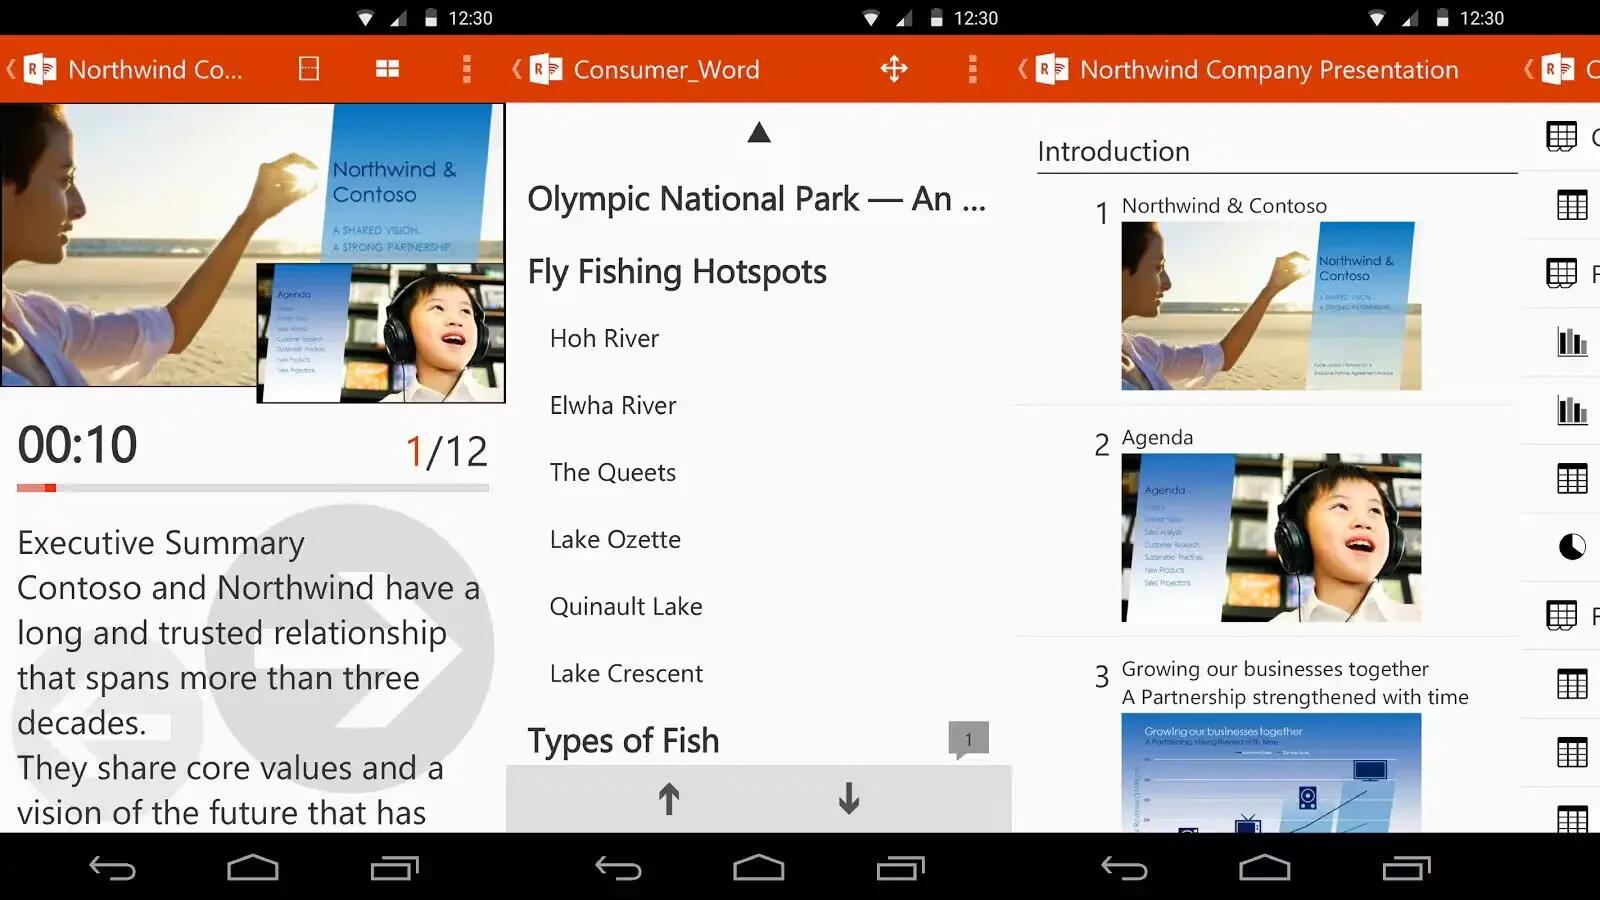
Task: Advance with the large next-slide arrow circle
Action: coord(350,650)
